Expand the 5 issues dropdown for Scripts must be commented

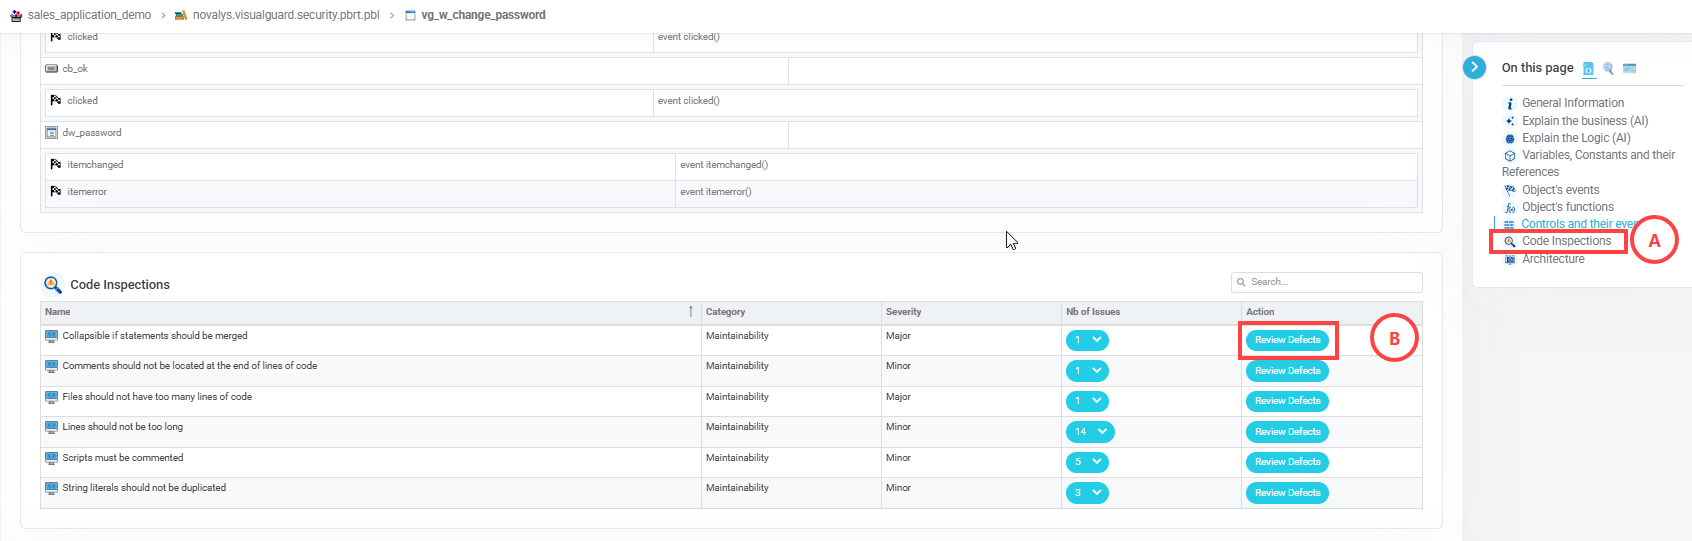coord(1087,462)
